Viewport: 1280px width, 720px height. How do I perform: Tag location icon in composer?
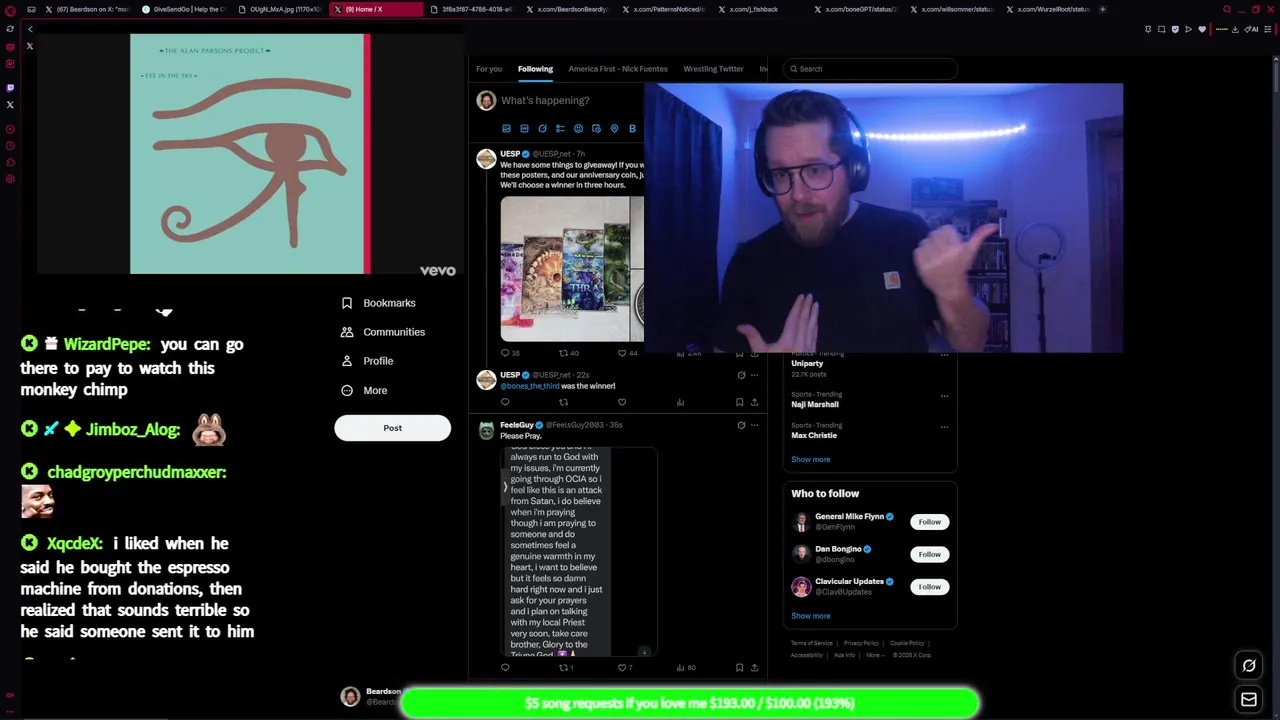point(614,129)
